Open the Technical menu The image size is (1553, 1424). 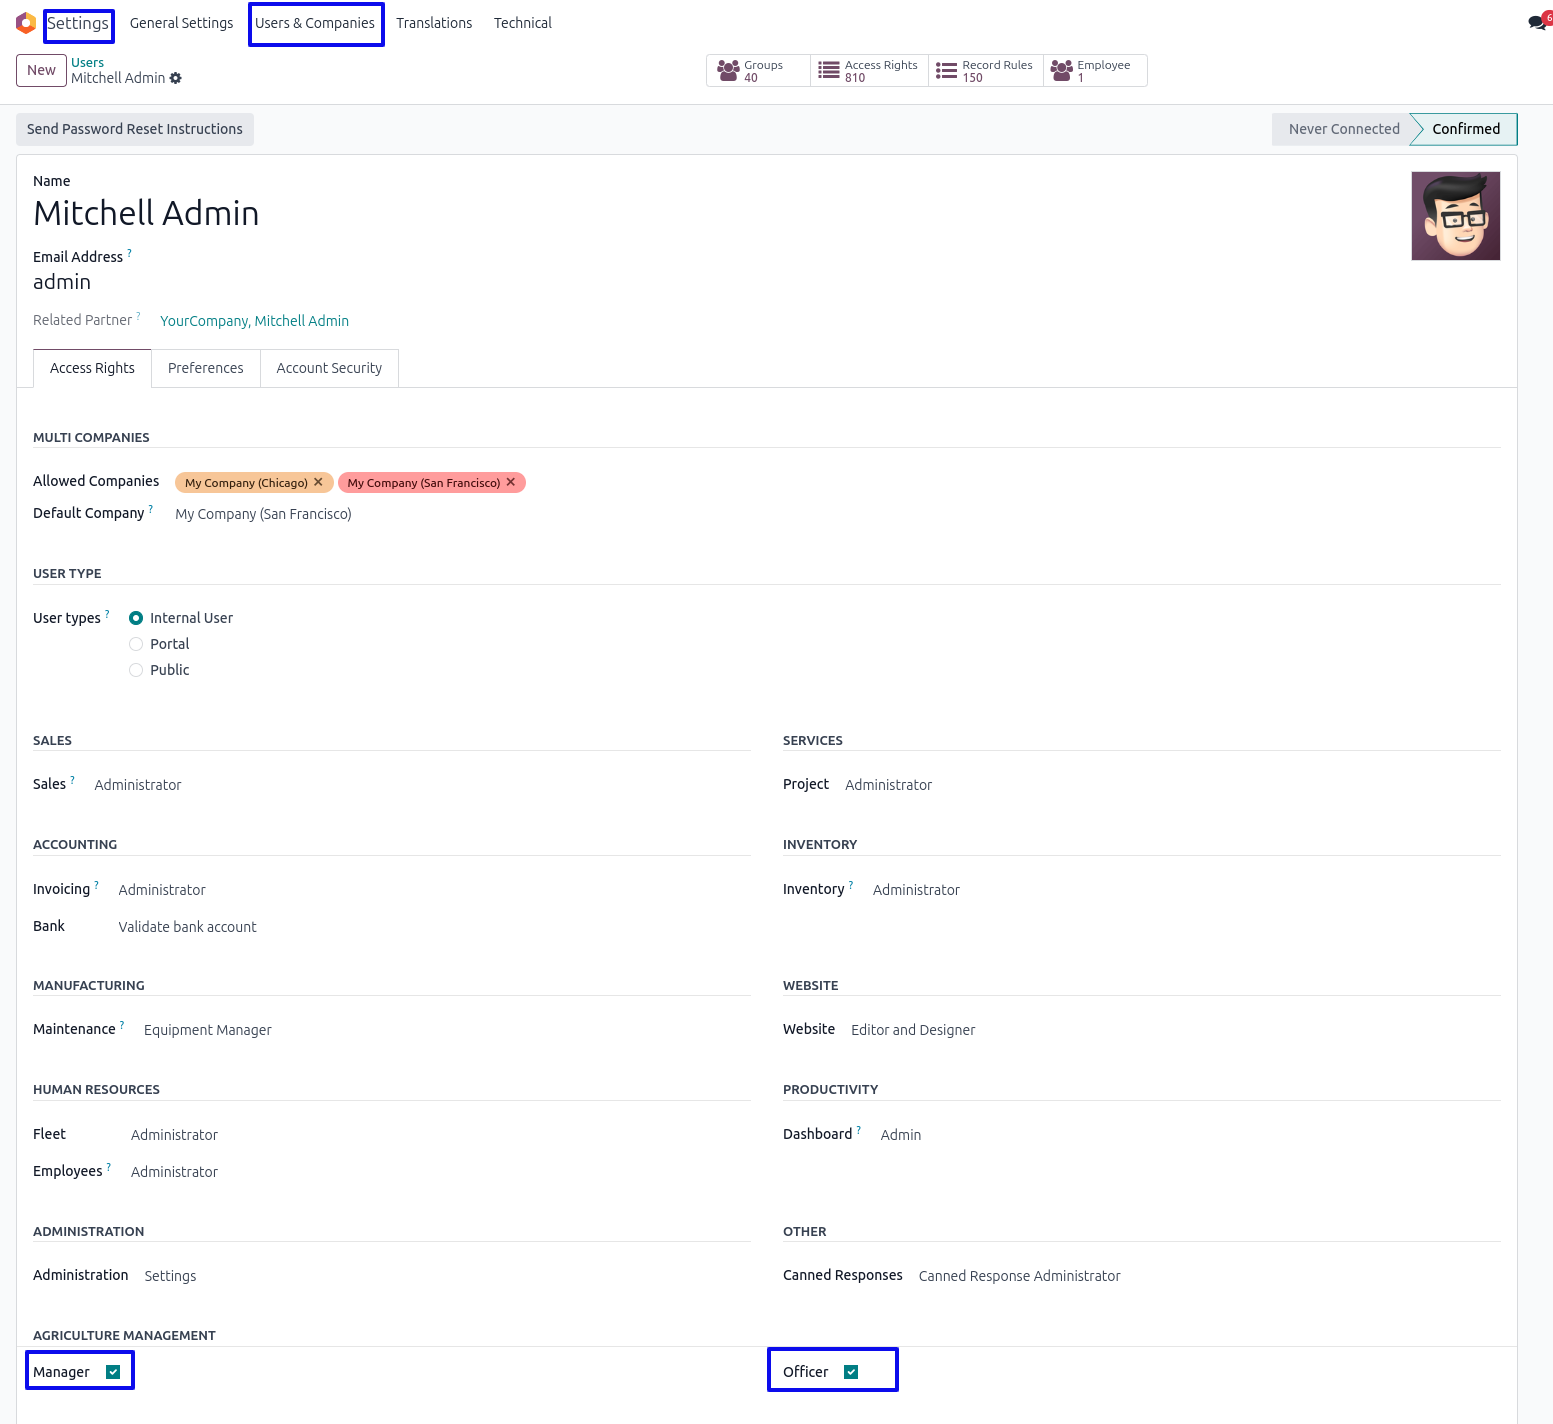point(523,23)
